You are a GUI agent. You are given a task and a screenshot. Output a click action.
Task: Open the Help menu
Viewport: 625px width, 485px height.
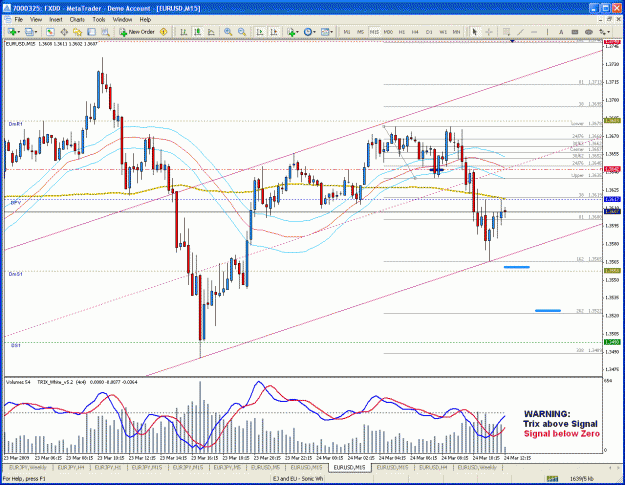pyautogui.click(x=145, y=20)
